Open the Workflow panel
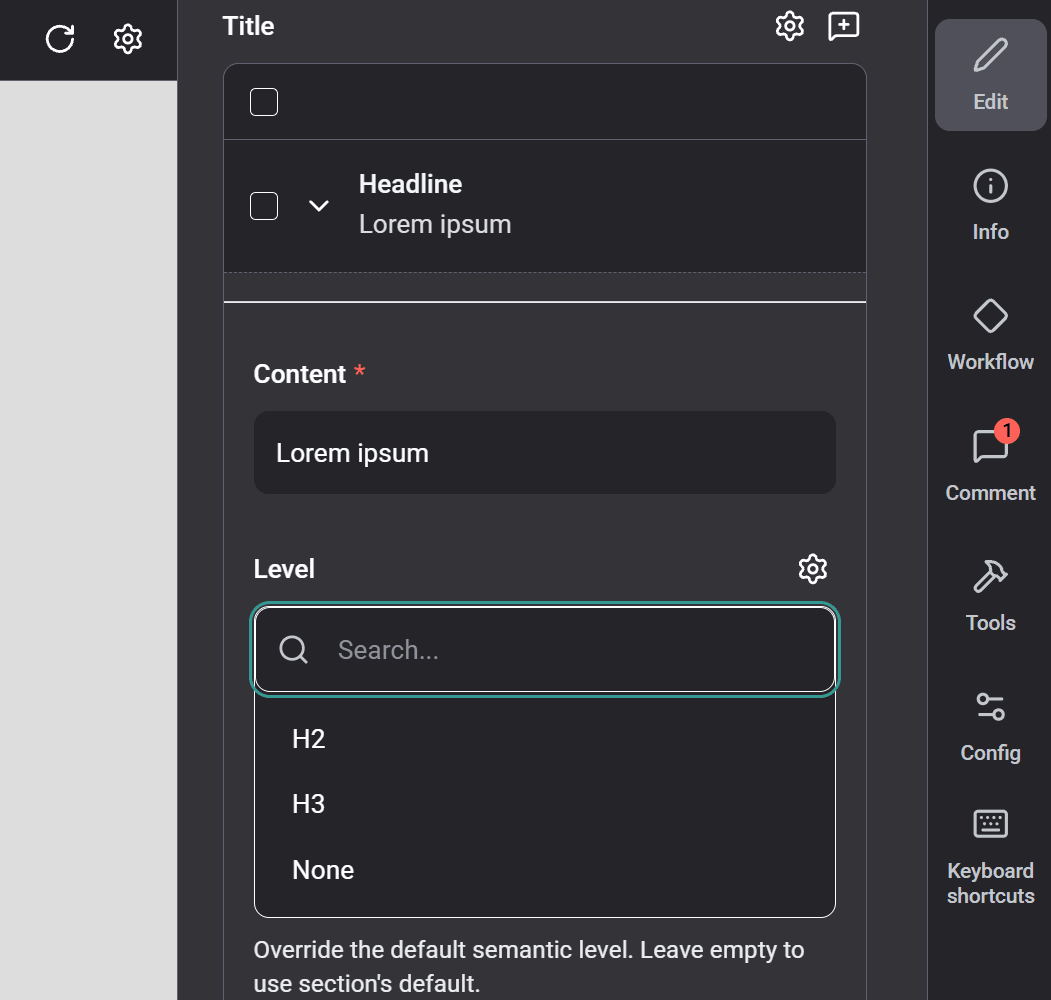 990,335
